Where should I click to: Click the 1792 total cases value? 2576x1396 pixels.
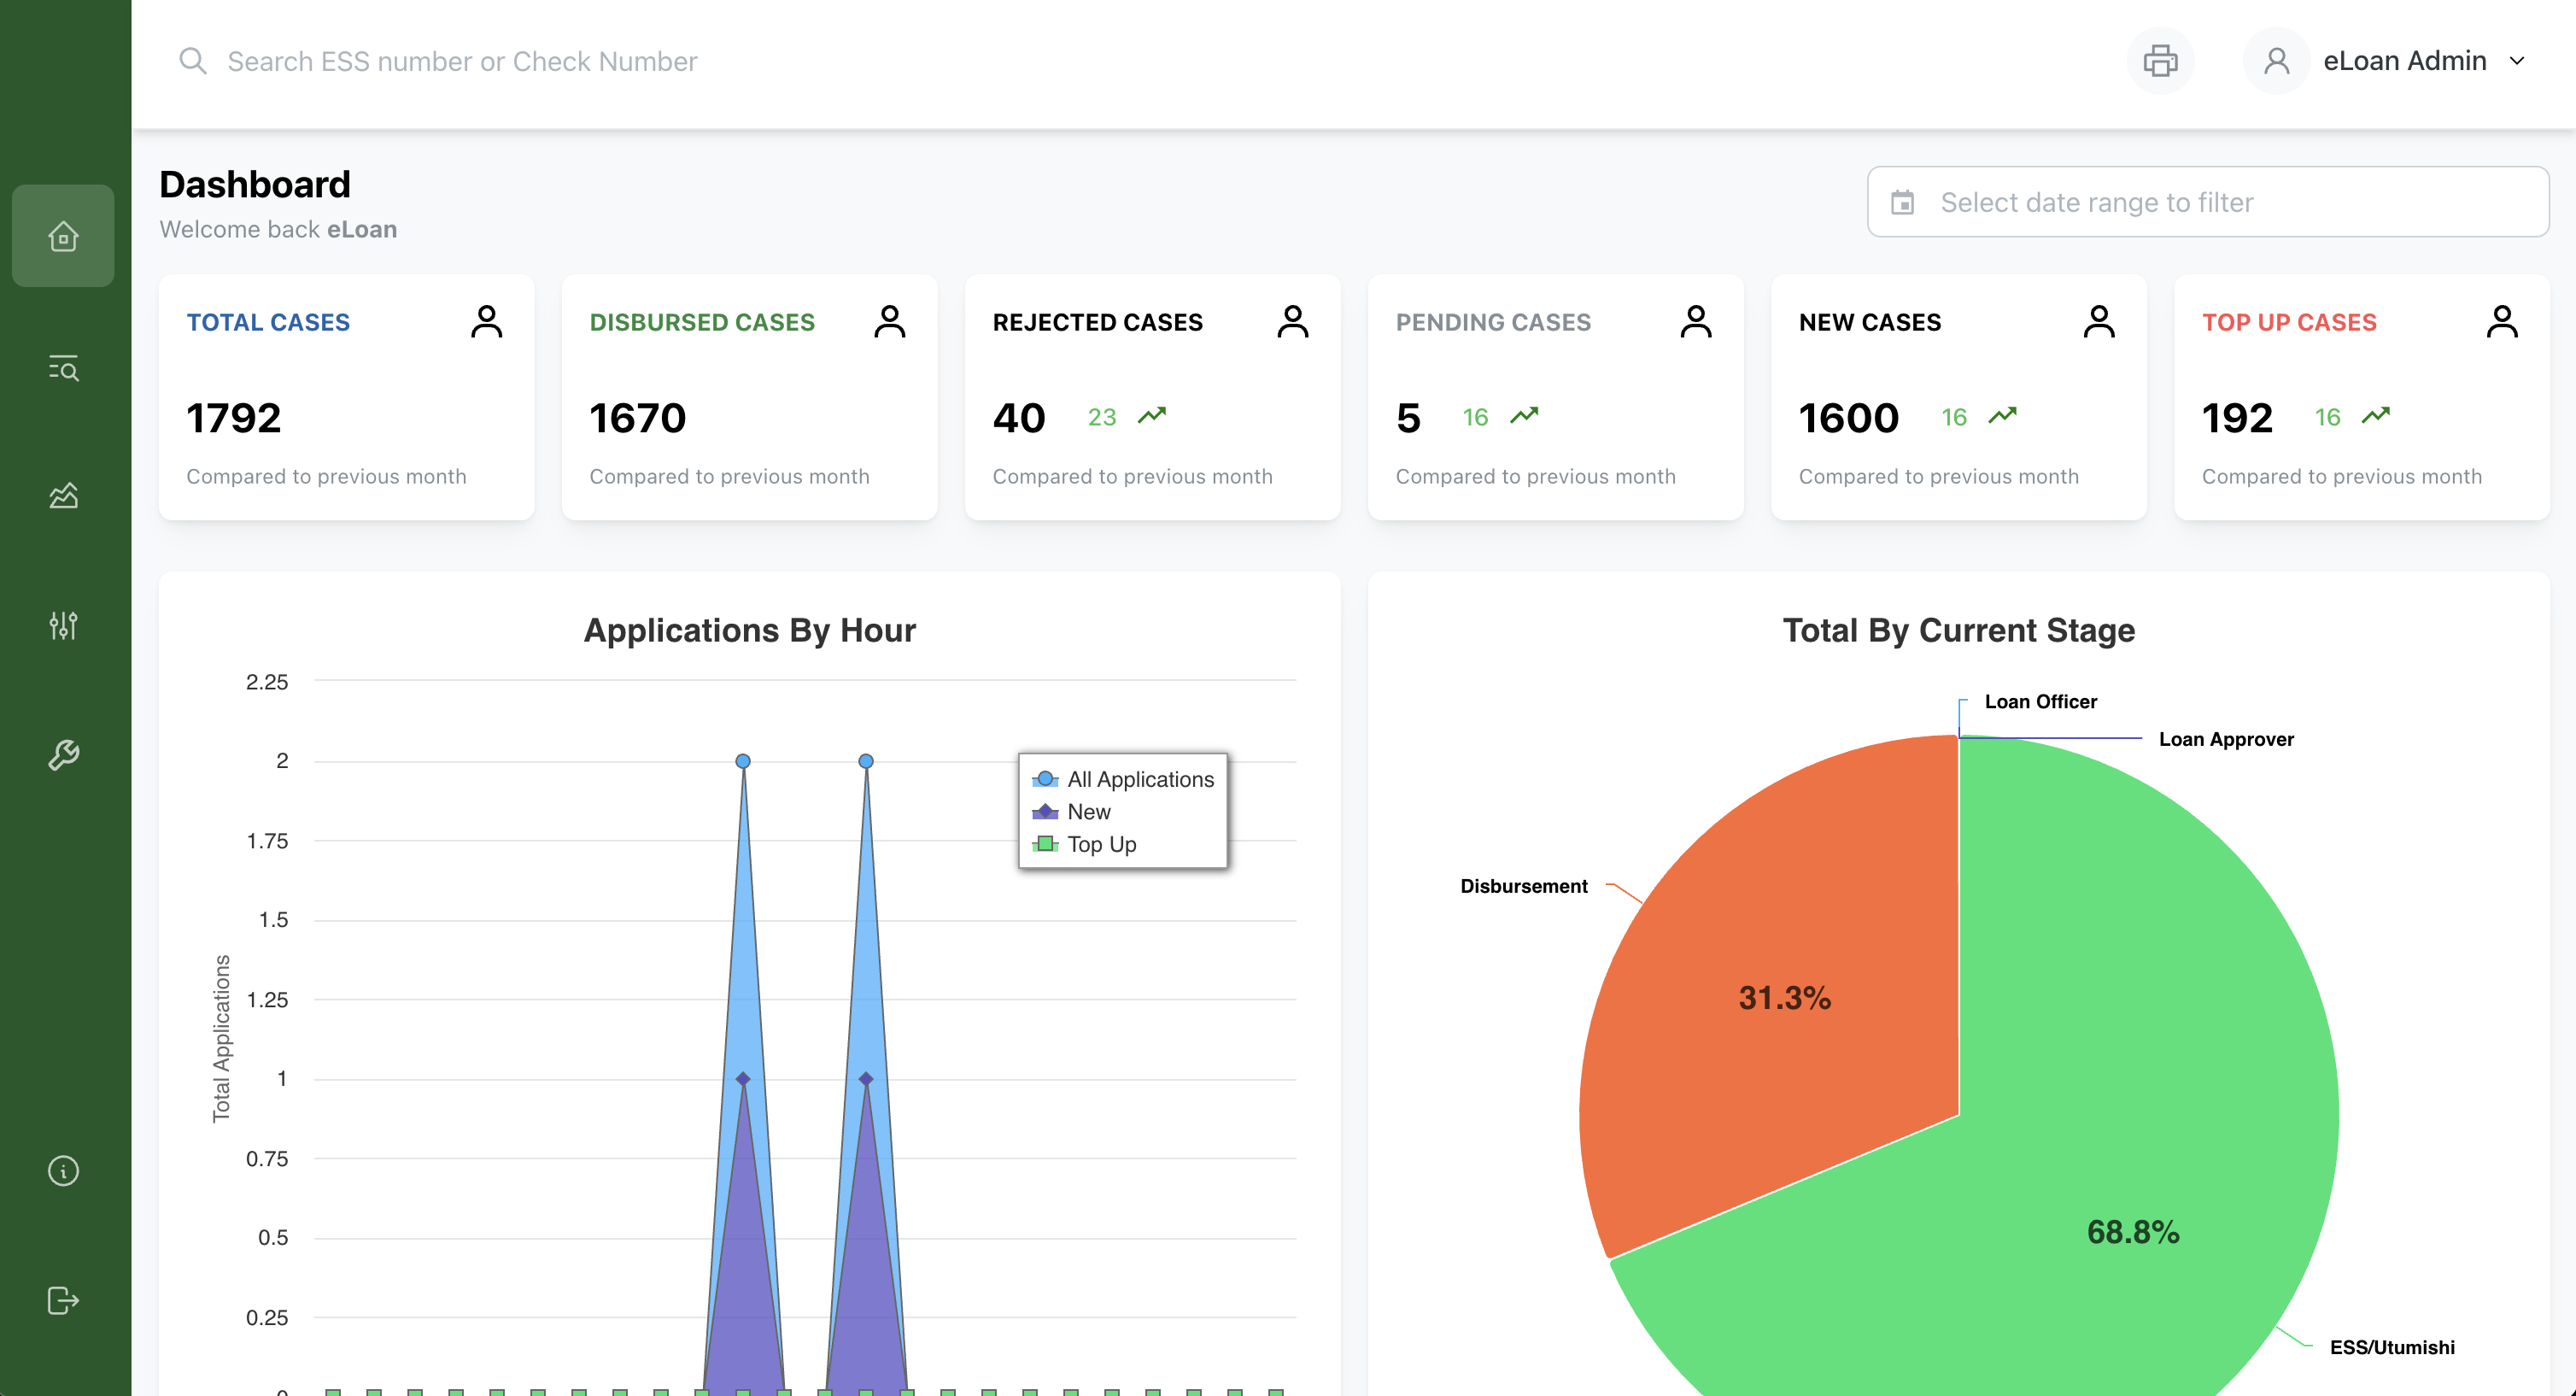pos(234,418)
